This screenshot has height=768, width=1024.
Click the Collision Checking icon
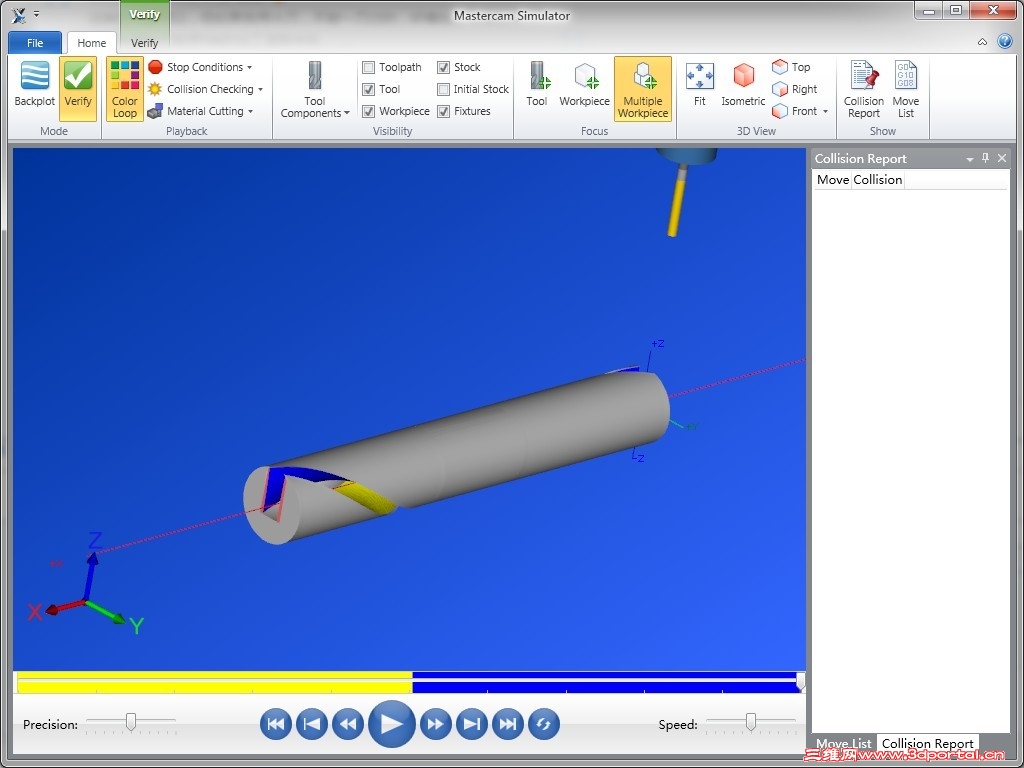[155, 89]
